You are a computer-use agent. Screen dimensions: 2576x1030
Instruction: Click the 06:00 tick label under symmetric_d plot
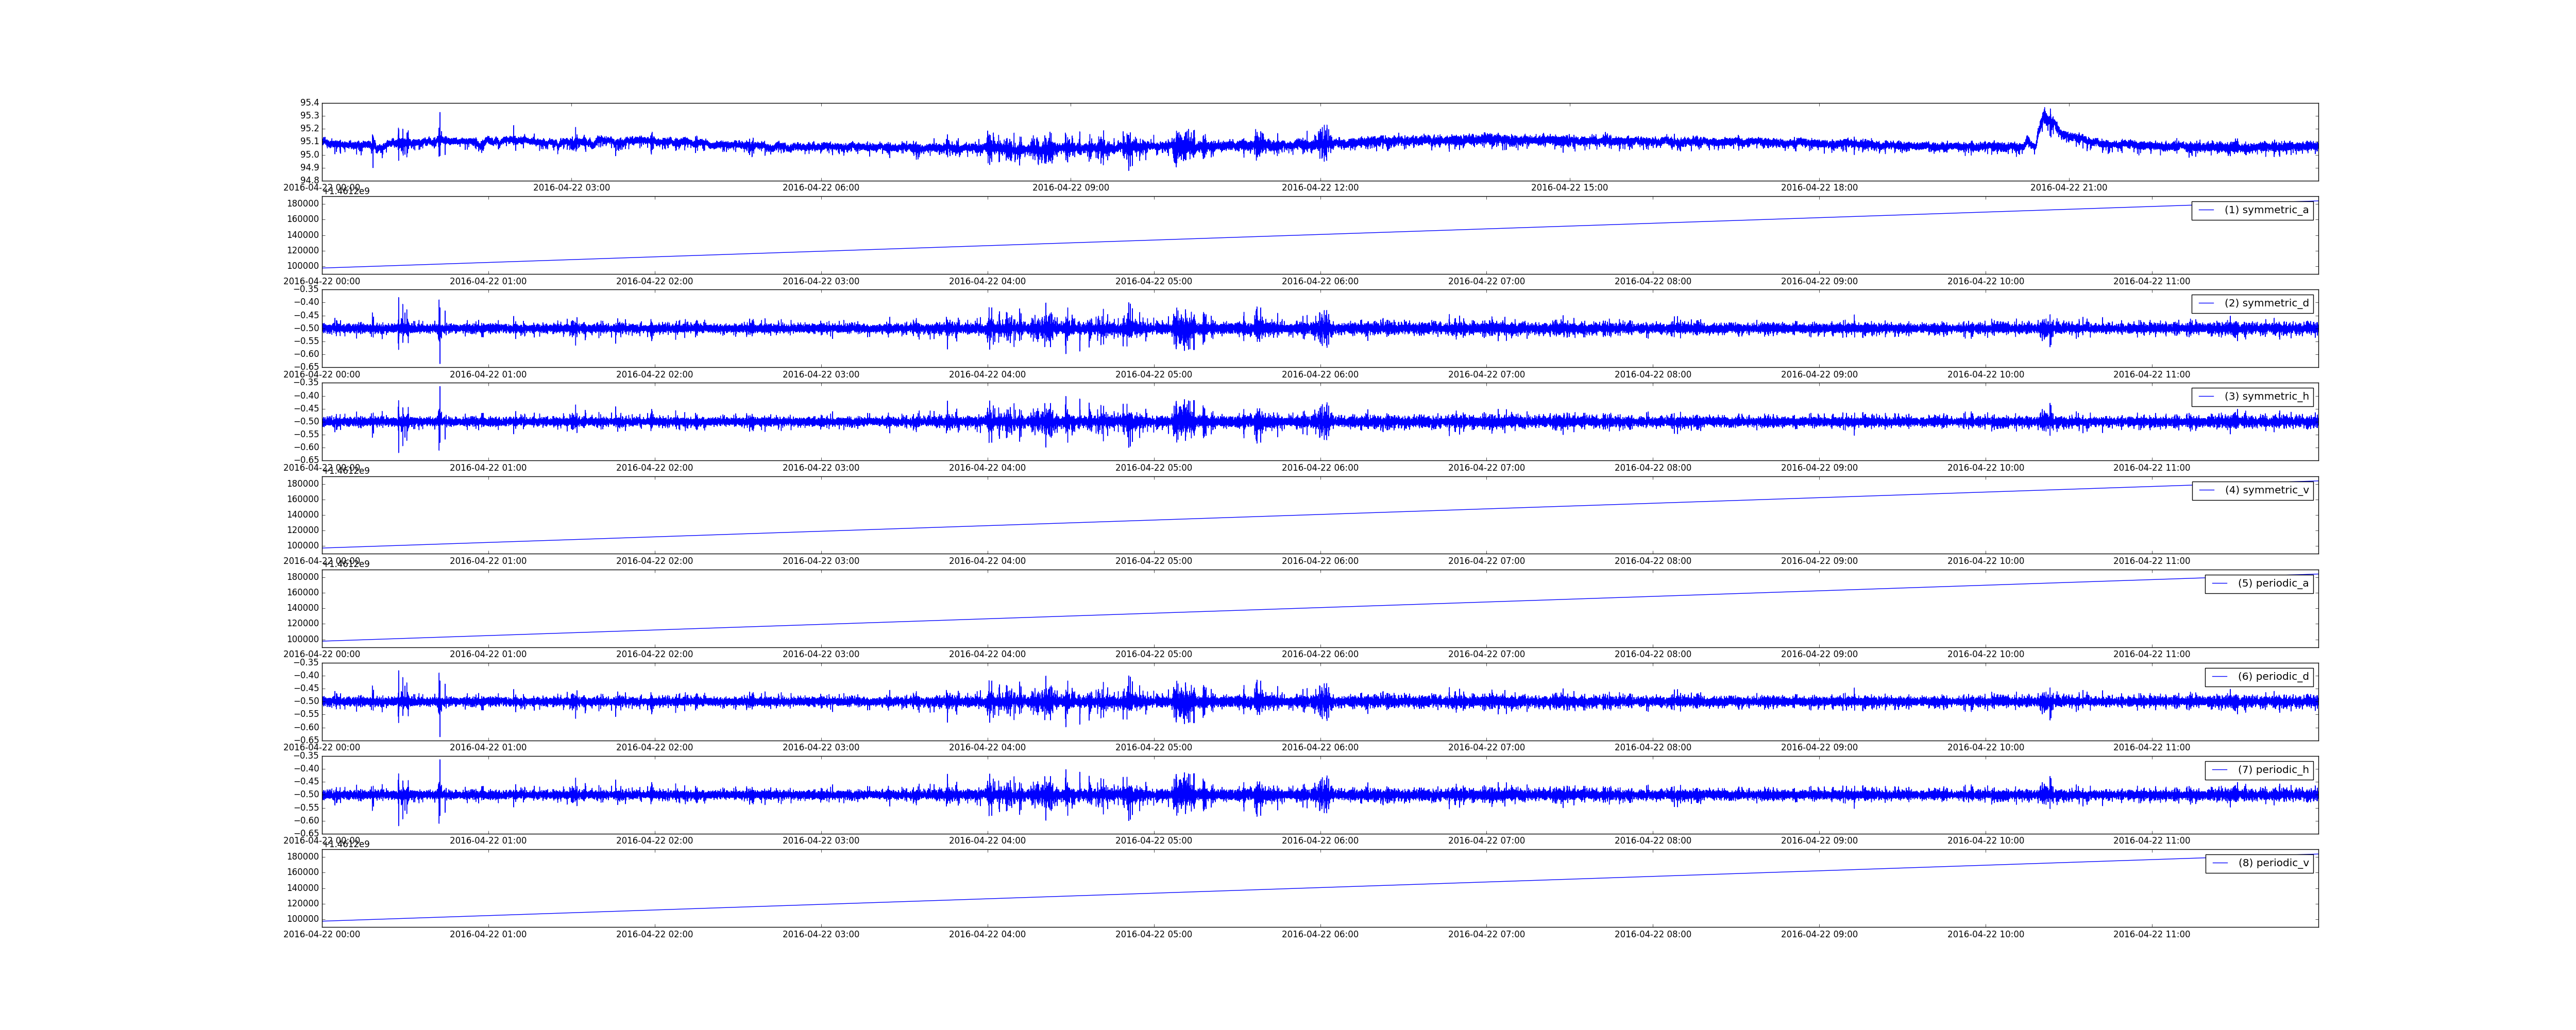pos(1320,375)
